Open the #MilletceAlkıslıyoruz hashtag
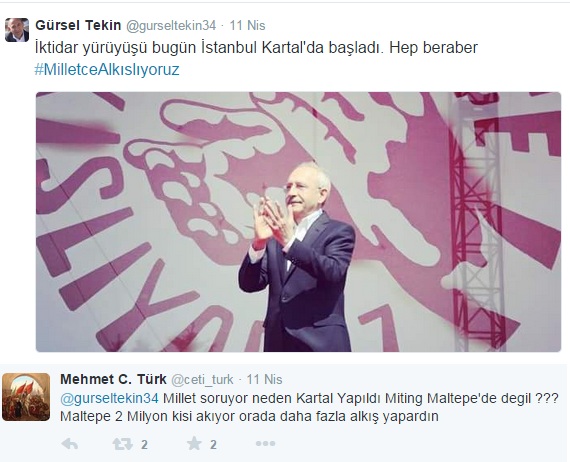Viewport: 570px width, 462px height. click(x=107, y=69)
